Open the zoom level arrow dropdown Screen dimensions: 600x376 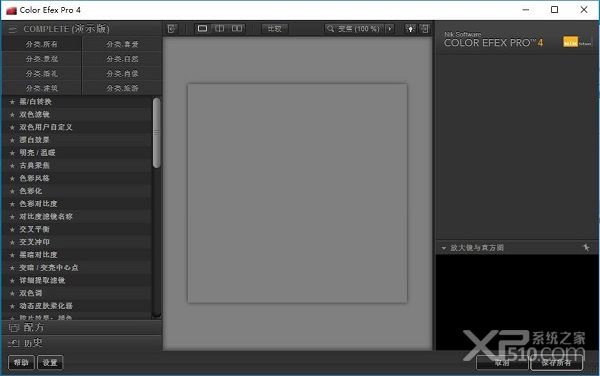(x=390, y=29)
